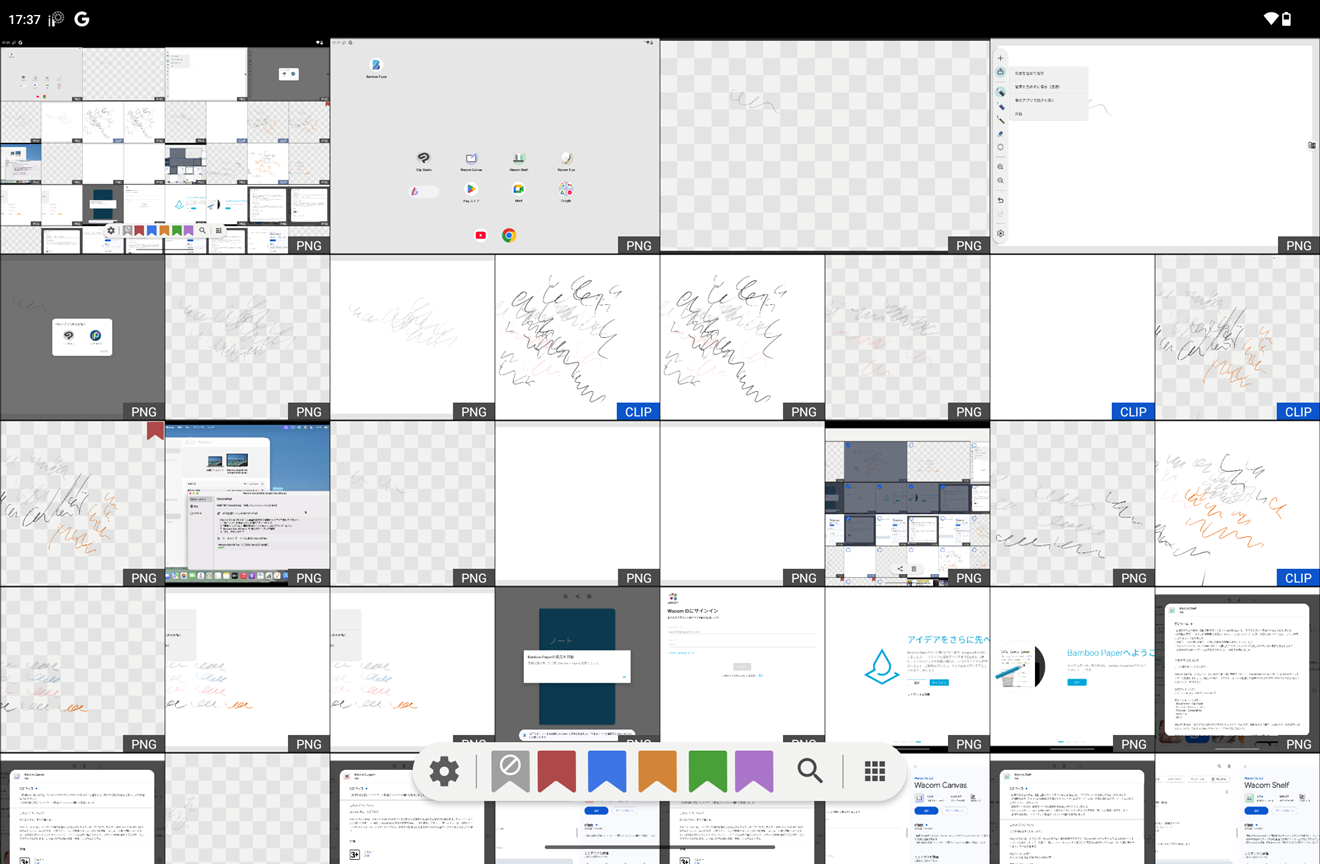Filter by the orange bookmark
Viewport: 1320px width, 864px height.
(x=657, y=771)
